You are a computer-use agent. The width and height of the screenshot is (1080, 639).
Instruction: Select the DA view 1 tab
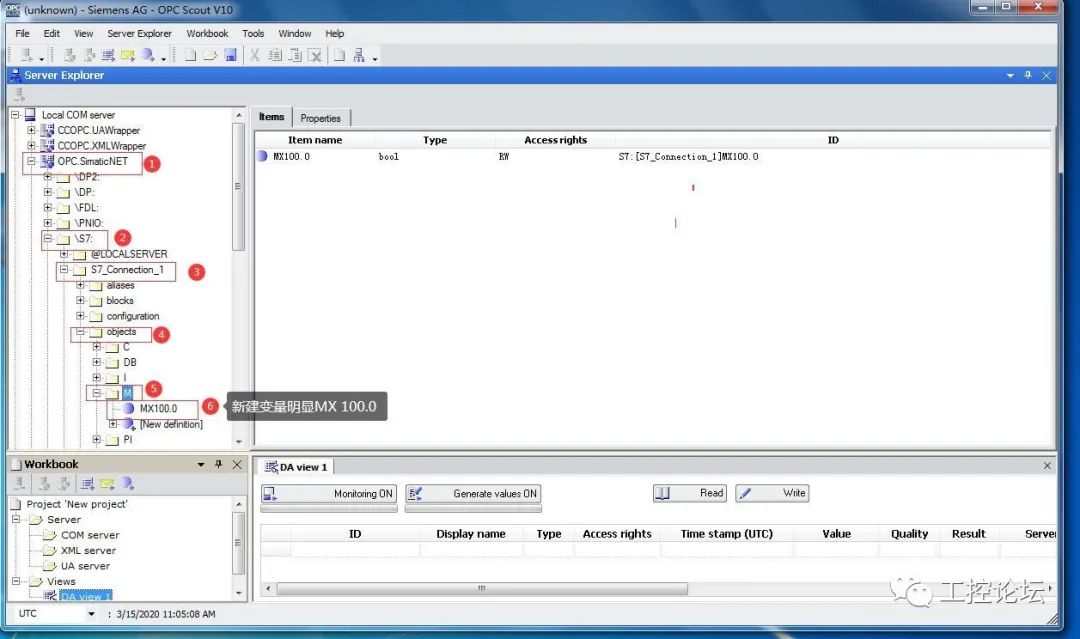(297, 467)
